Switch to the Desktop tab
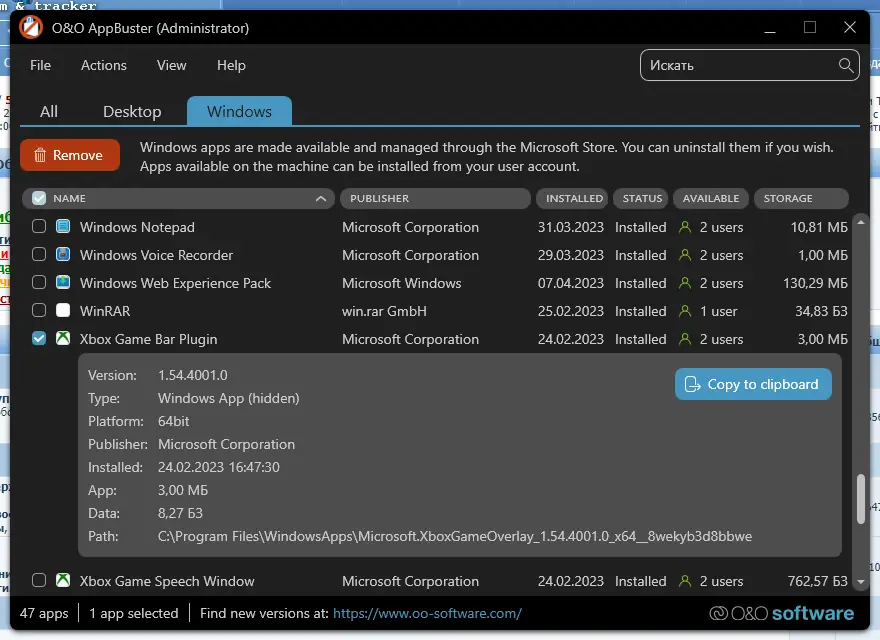The height and width of the screenshot is (640, 880). pos(132,111)
